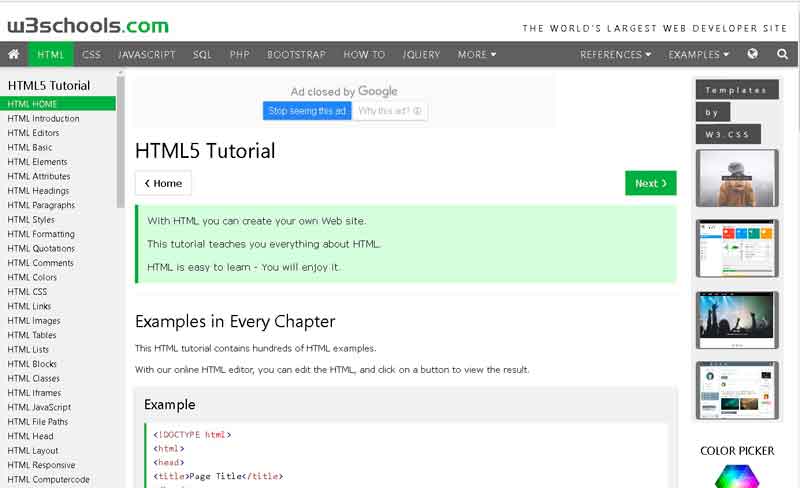Click the DOCTYPE html code line
This screenshot has height=488, width=800.
pyautogui.click(x=192, y=435)
